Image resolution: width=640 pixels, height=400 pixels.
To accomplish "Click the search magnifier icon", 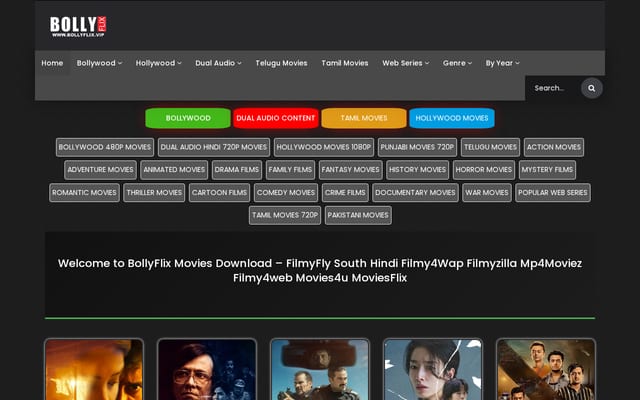I will coord(591,88).
